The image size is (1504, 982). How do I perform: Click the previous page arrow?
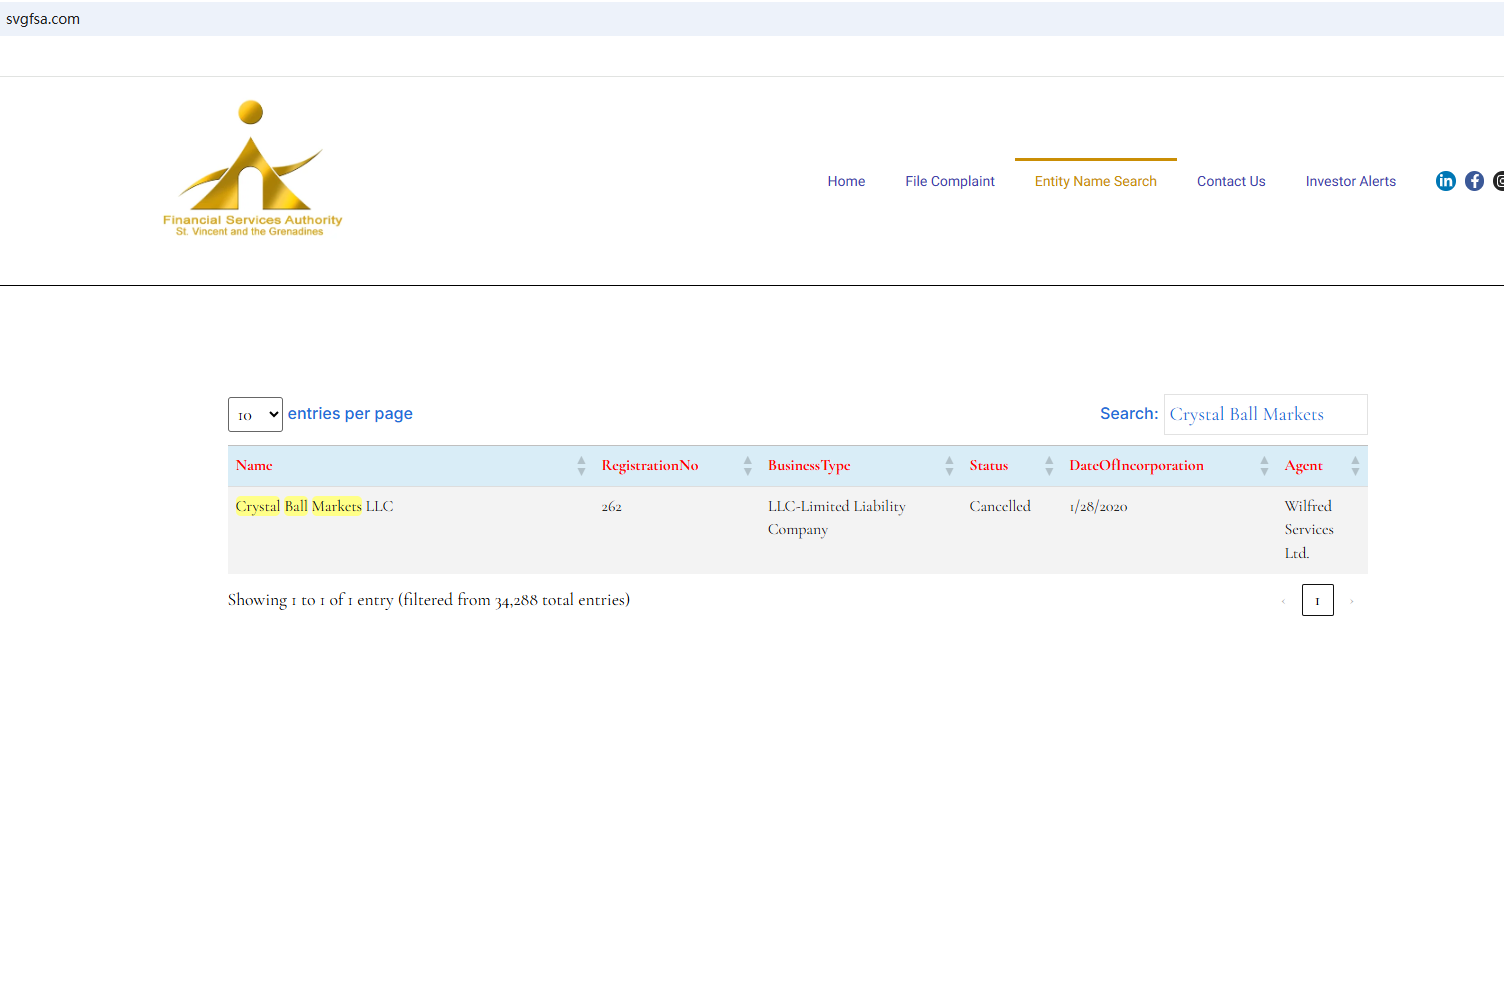pos(1283,601)
